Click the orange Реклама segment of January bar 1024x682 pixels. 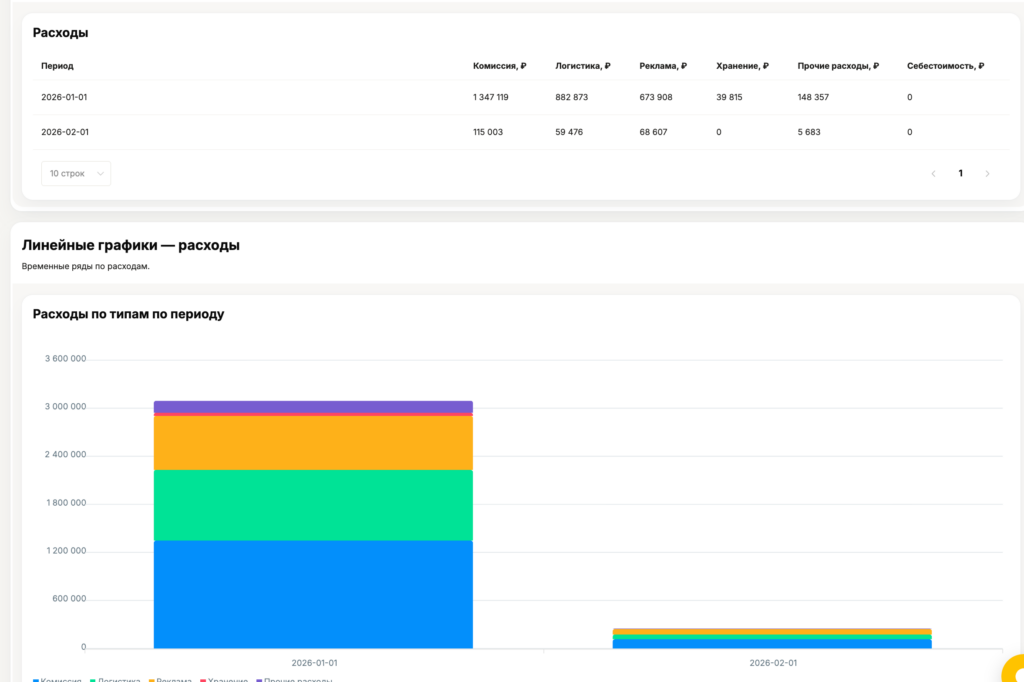[x=313, y=443]
